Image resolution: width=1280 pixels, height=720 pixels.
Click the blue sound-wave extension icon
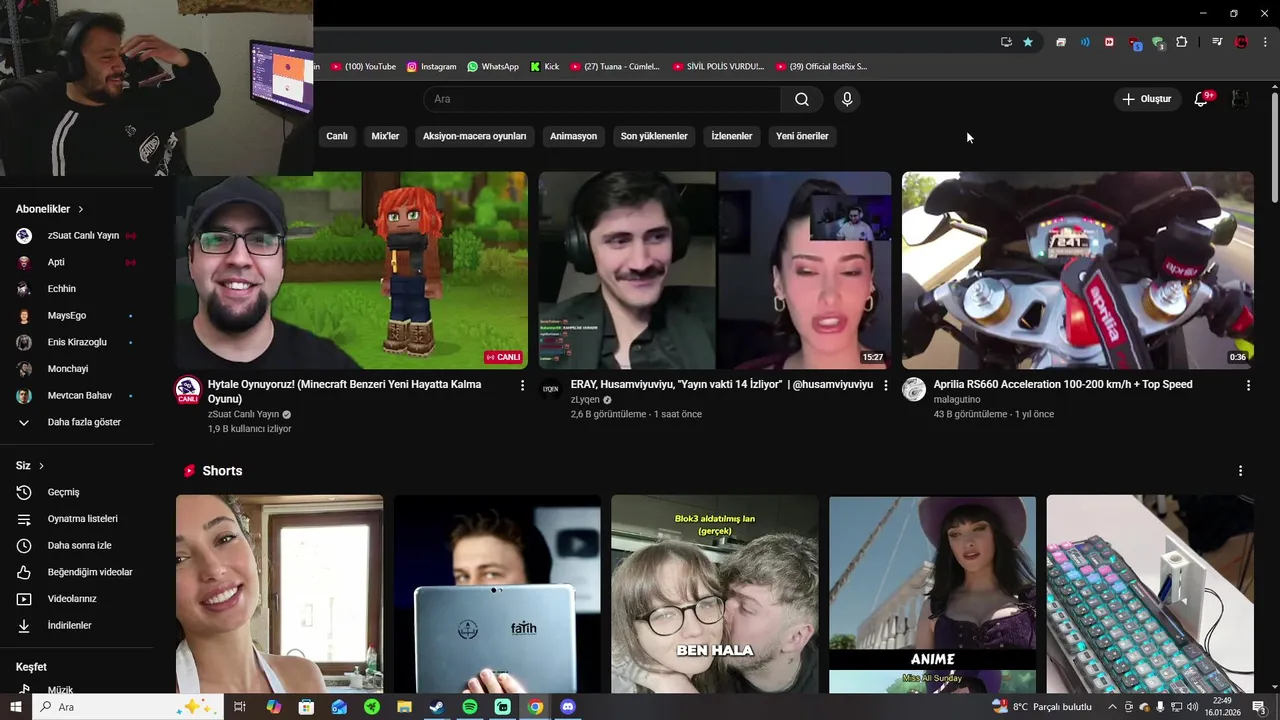1085,42
